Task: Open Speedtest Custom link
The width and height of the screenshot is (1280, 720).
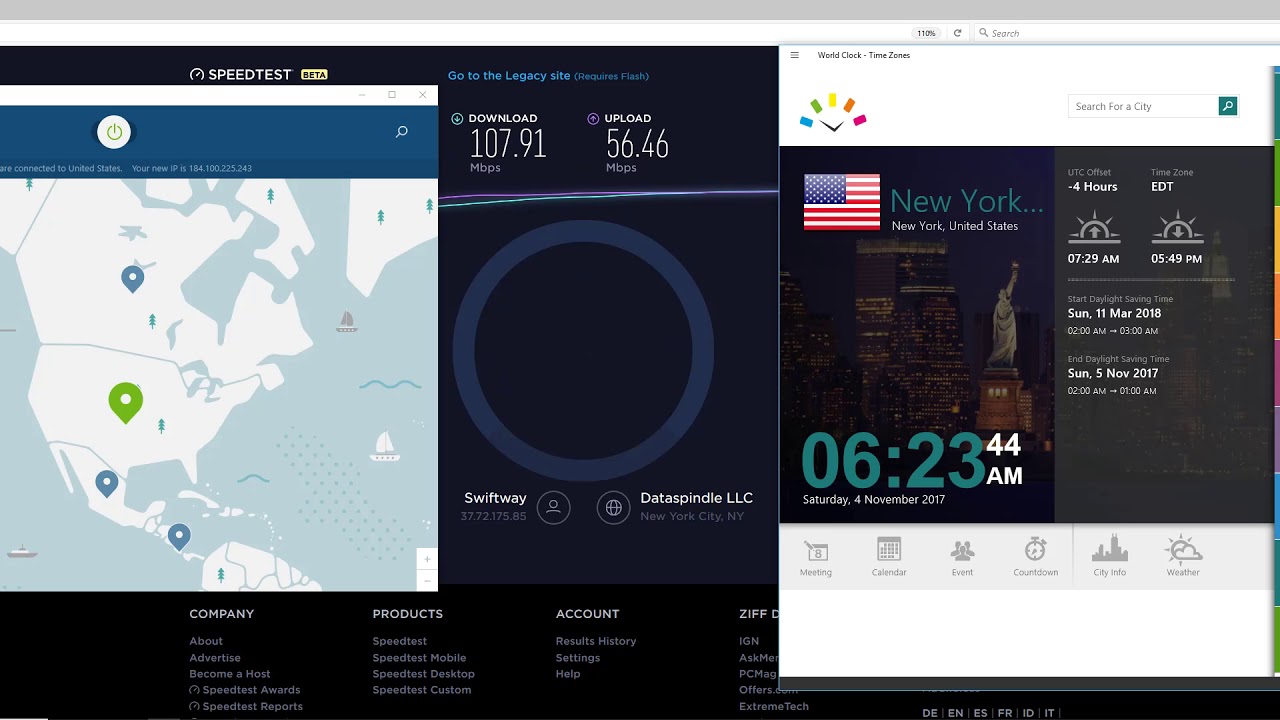Action: 422,690
